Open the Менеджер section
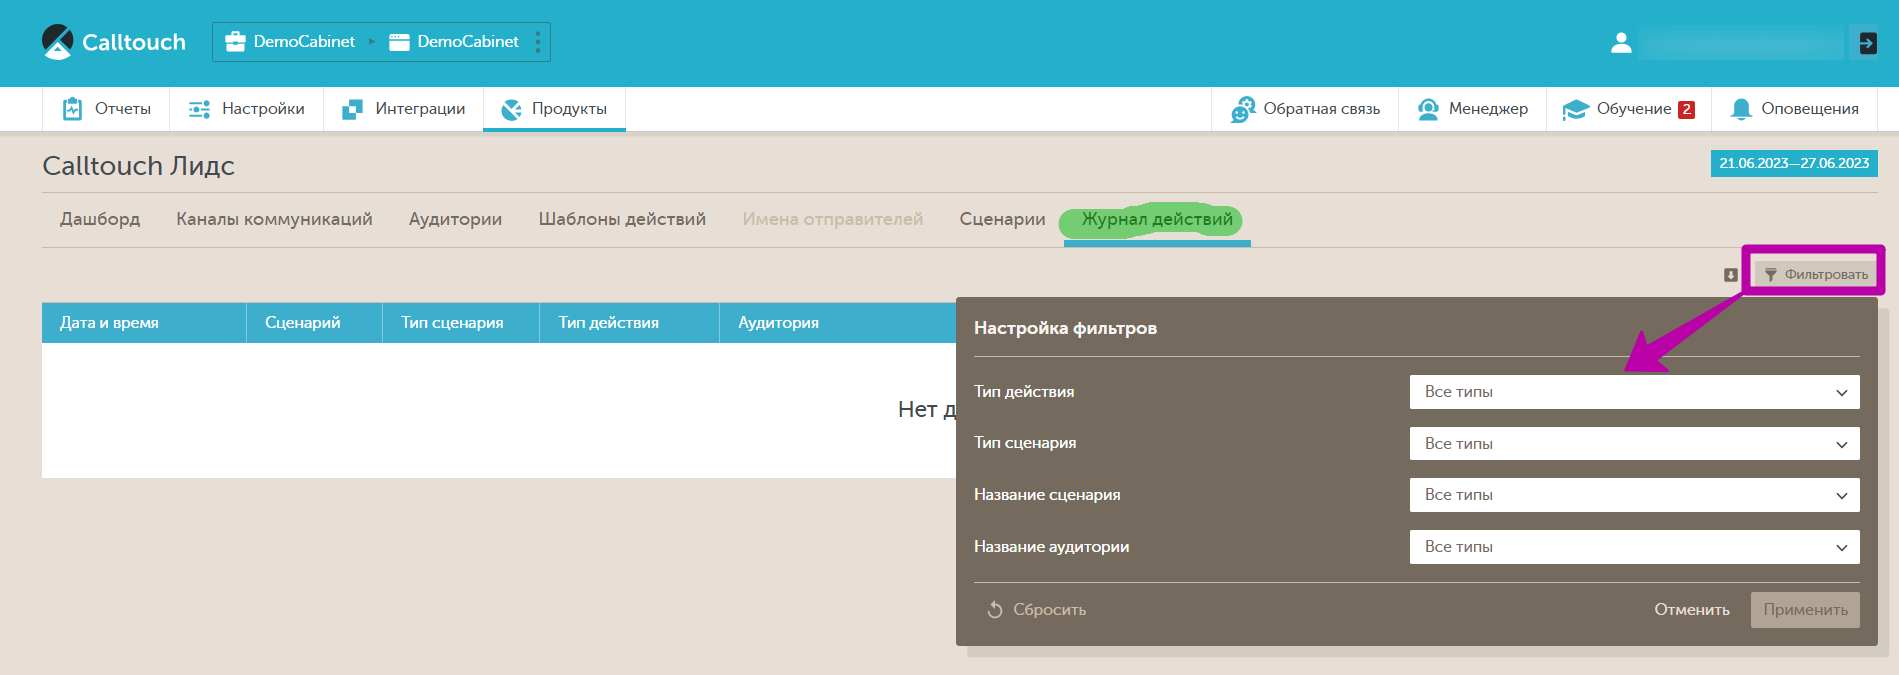This screenshot has height=675, width=1899. pos(1472,109)
